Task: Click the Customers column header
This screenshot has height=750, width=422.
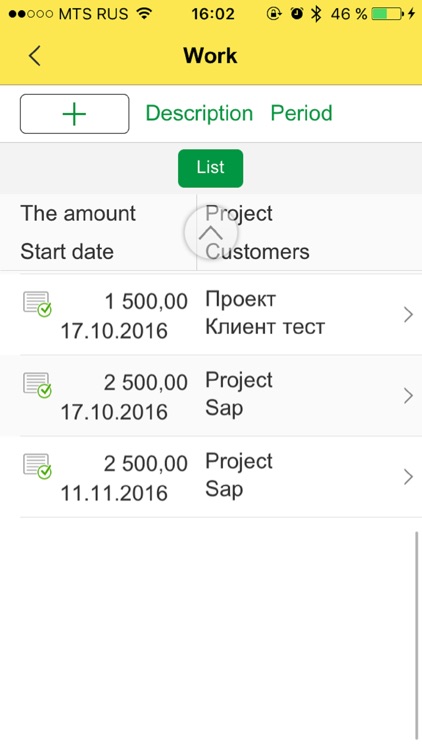Action: tap(257, 252)
